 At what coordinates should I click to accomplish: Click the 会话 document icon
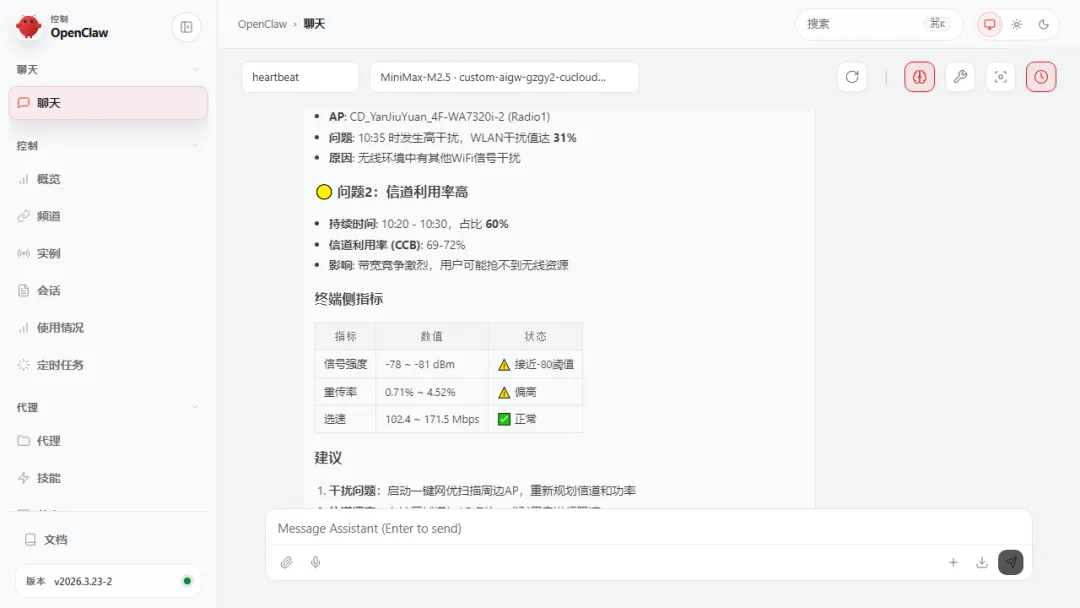click(23, 291)
